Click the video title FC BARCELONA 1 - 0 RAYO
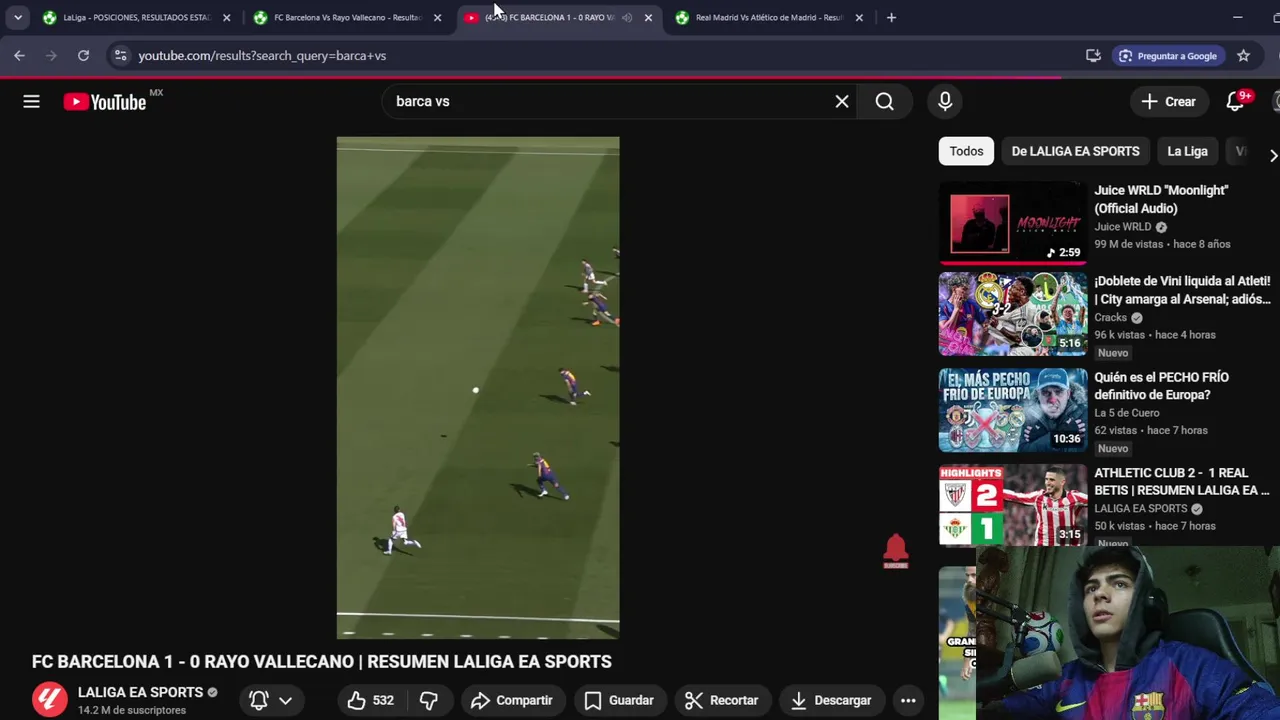The width and height of the screenshot is (1280, 720). click(x=322, y=662)
